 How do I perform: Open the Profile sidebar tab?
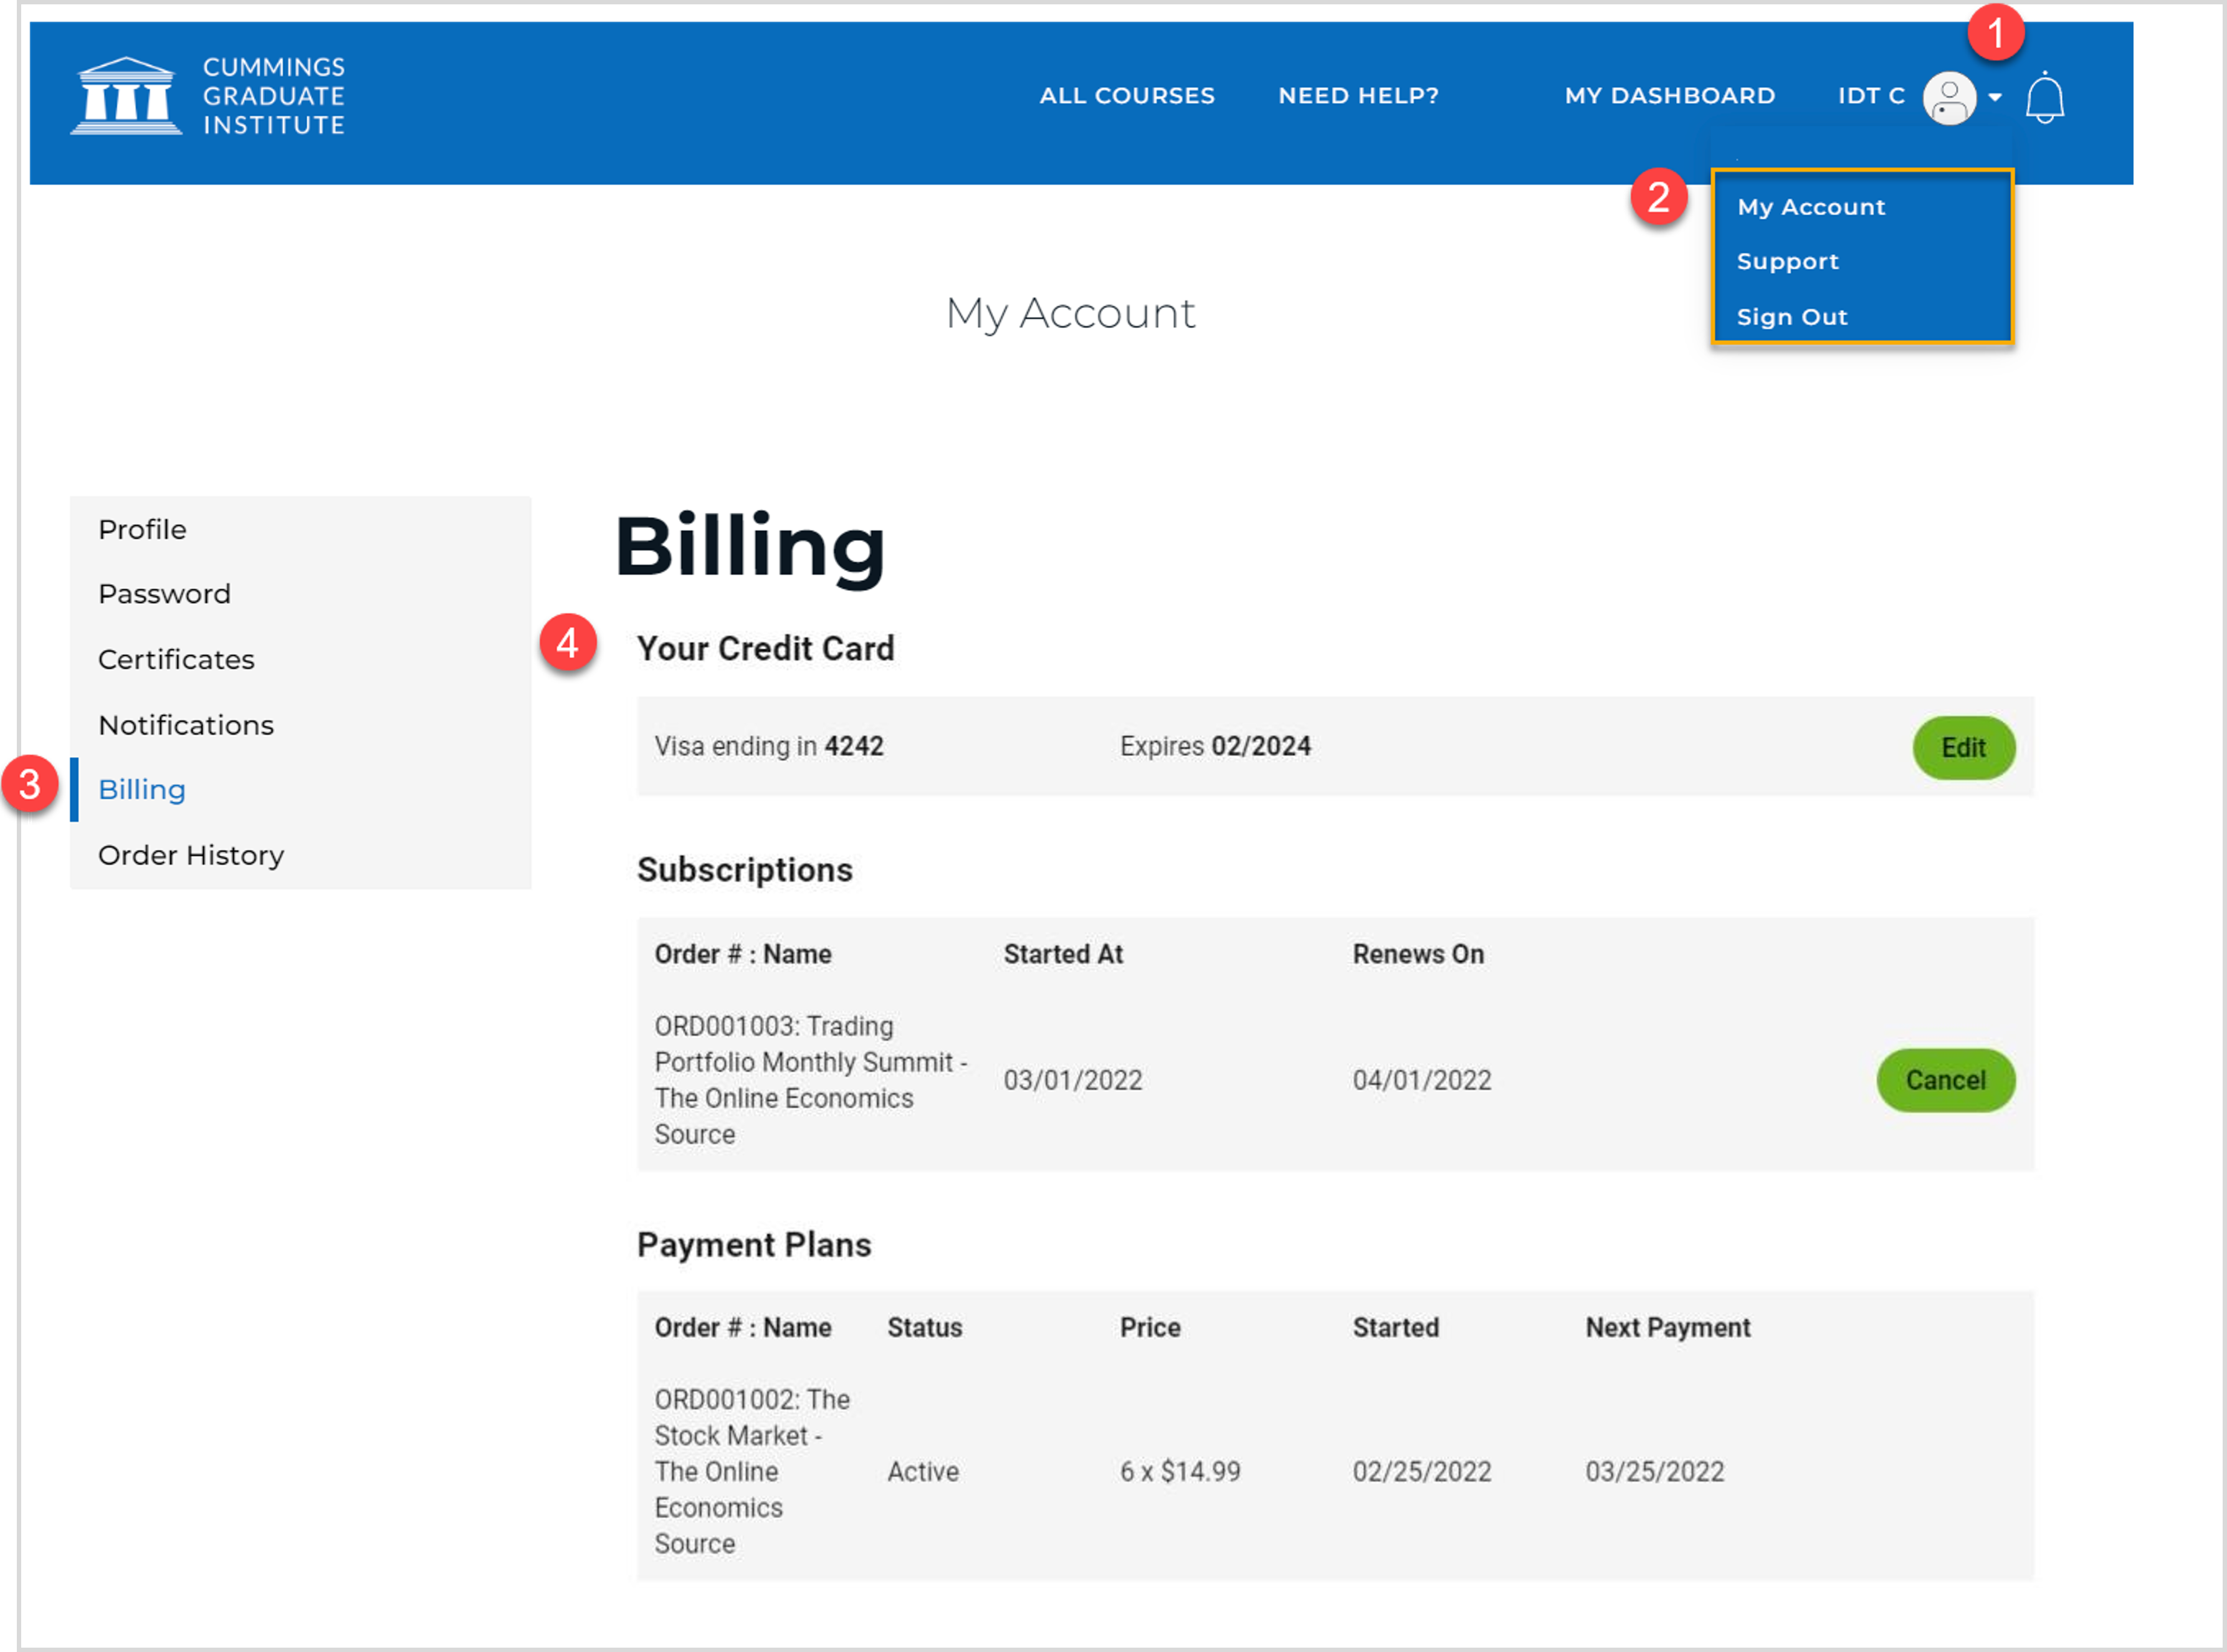tap(142, 529)
